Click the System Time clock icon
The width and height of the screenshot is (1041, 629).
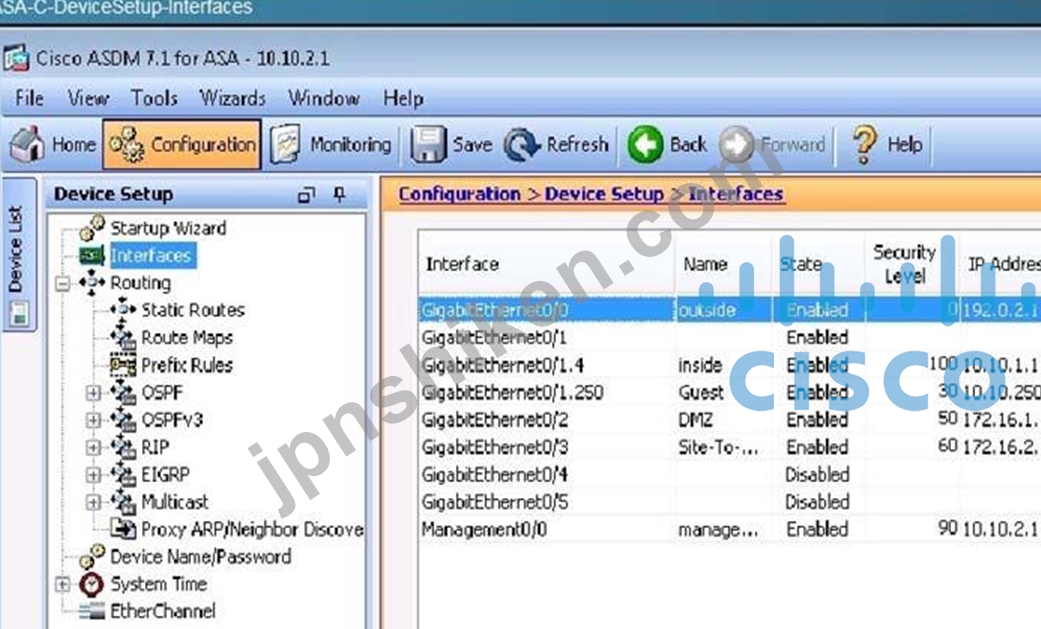coord(92,584)
